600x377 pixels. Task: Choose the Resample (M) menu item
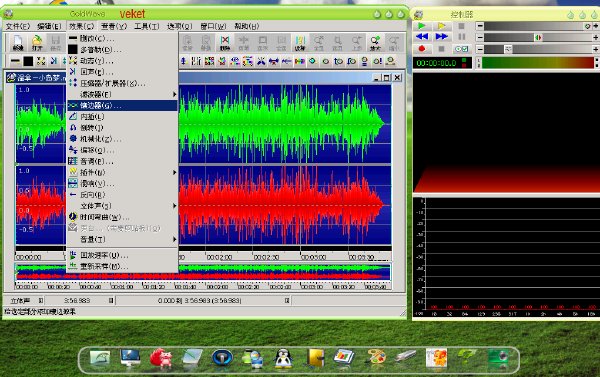tap(122, 266)
